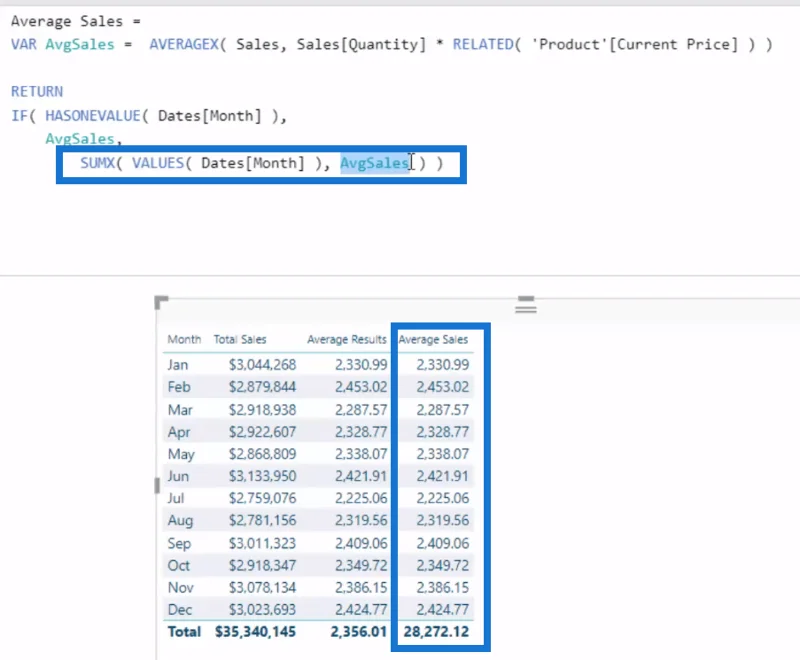The image size is (800, 660).
Task: Select the Jul row month cell
Action: click(176, 498)
